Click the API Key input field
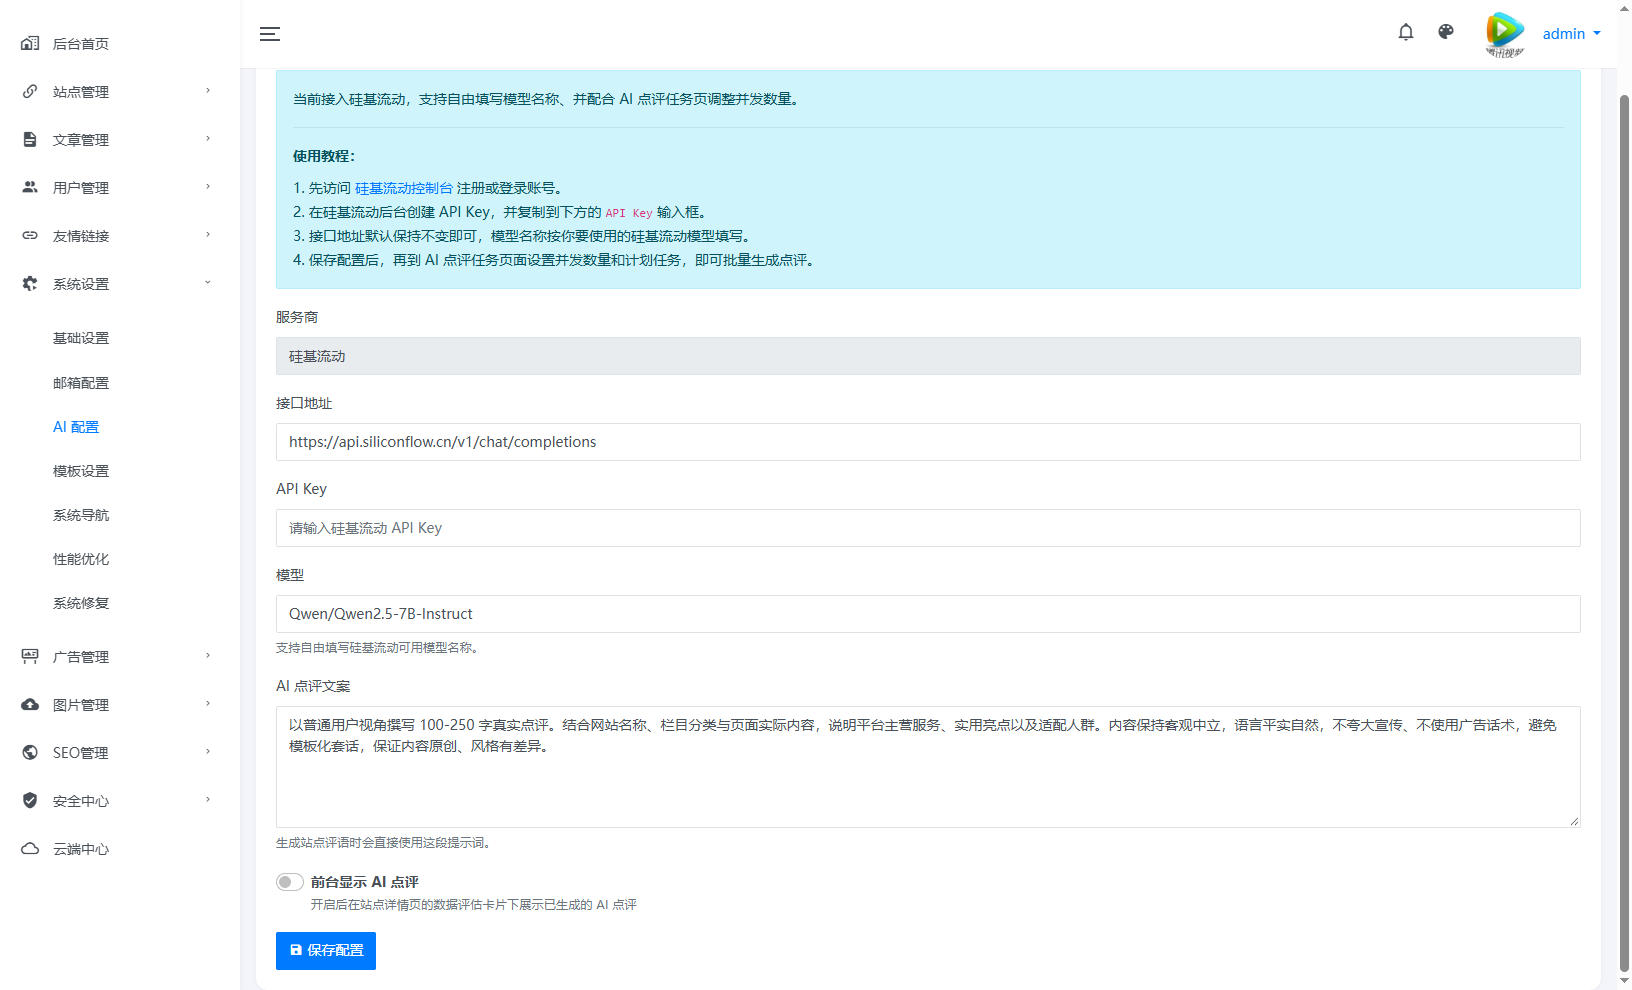The height and width of the screenshot is (990, 1632). [x=928, y=528]
